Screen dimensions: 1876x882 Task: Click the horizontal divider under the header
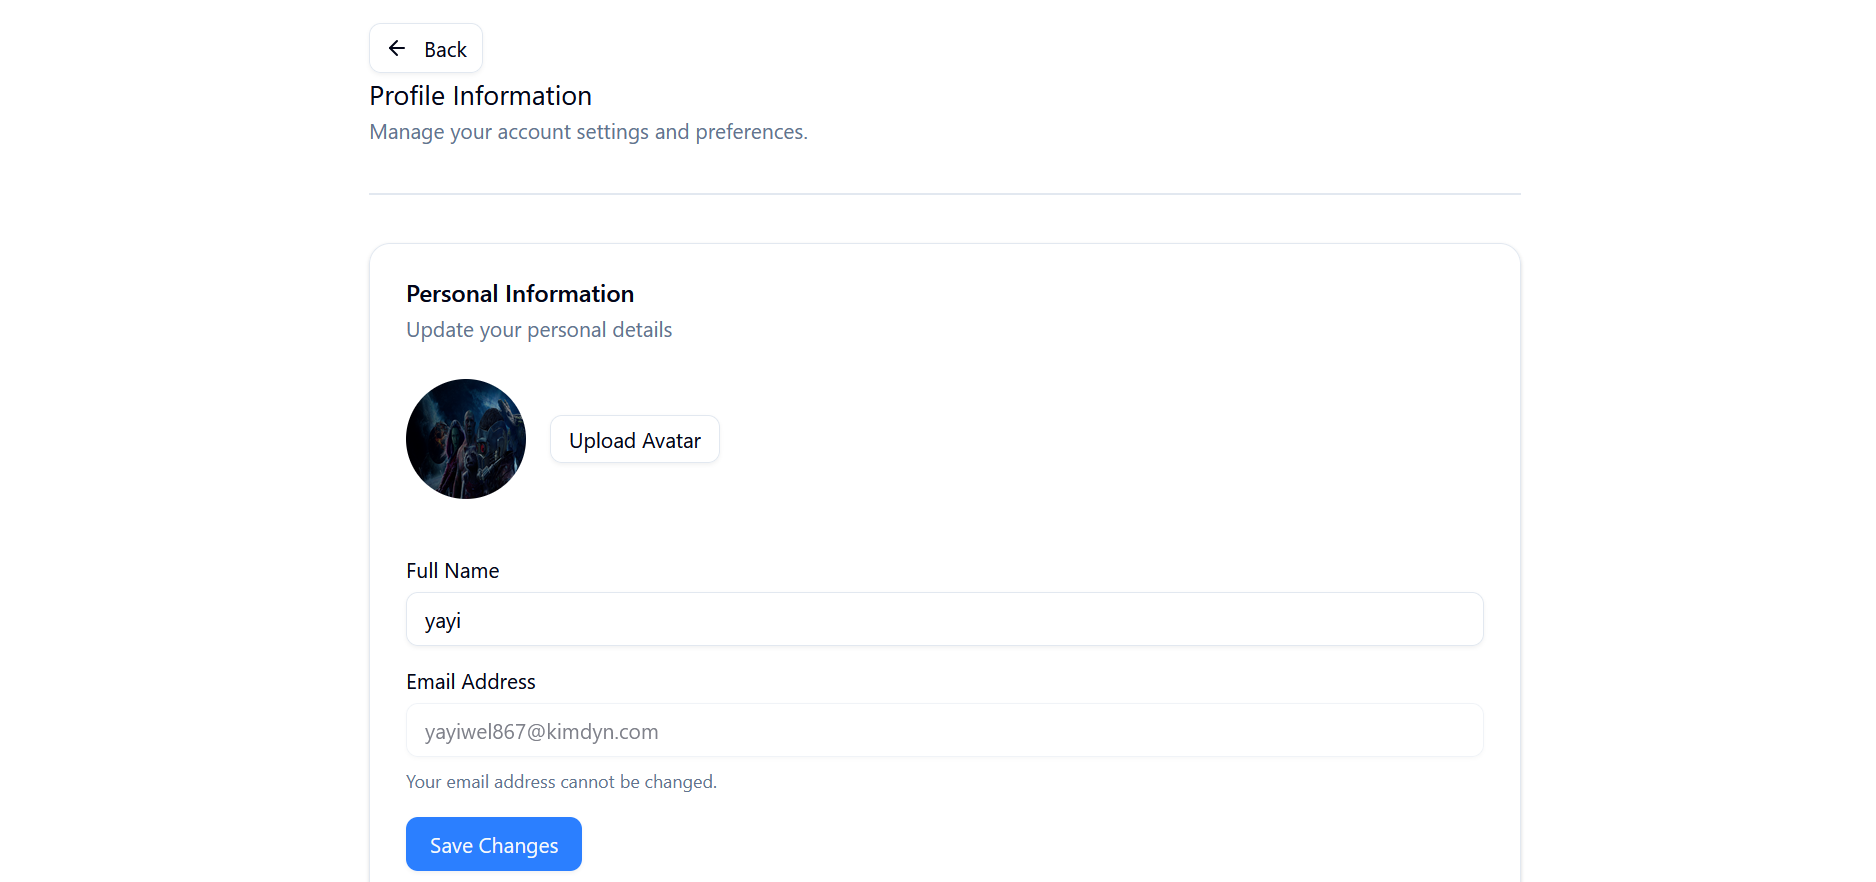(x=945, y=194)
